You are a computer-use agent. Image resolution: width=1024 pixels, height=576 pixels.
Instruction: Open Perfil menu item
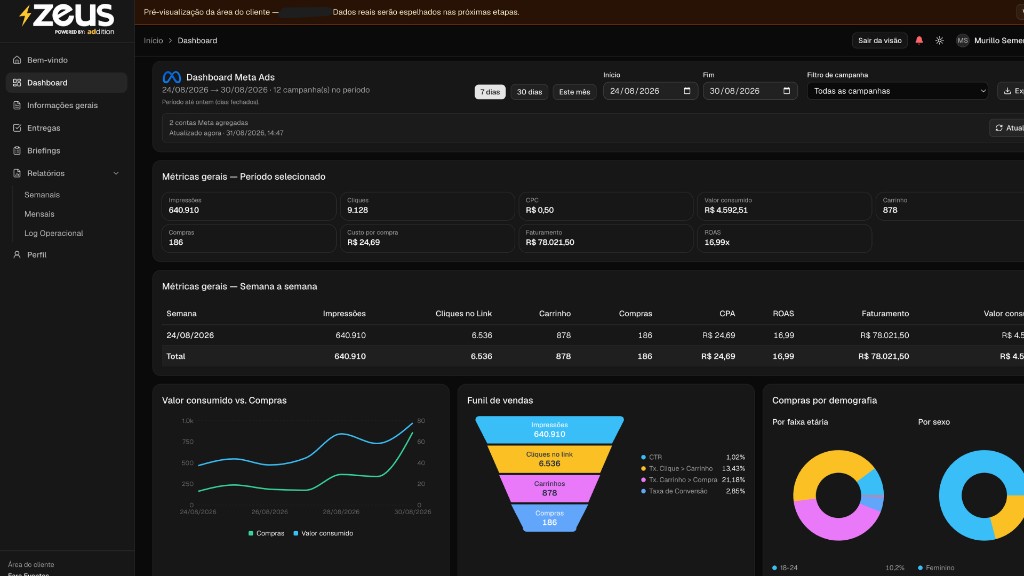pos(66,255)
